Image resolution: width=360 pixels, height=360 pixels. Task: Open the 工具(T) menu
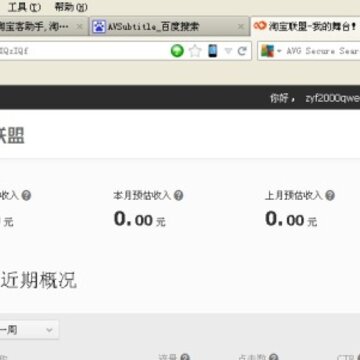click(24, 7)
